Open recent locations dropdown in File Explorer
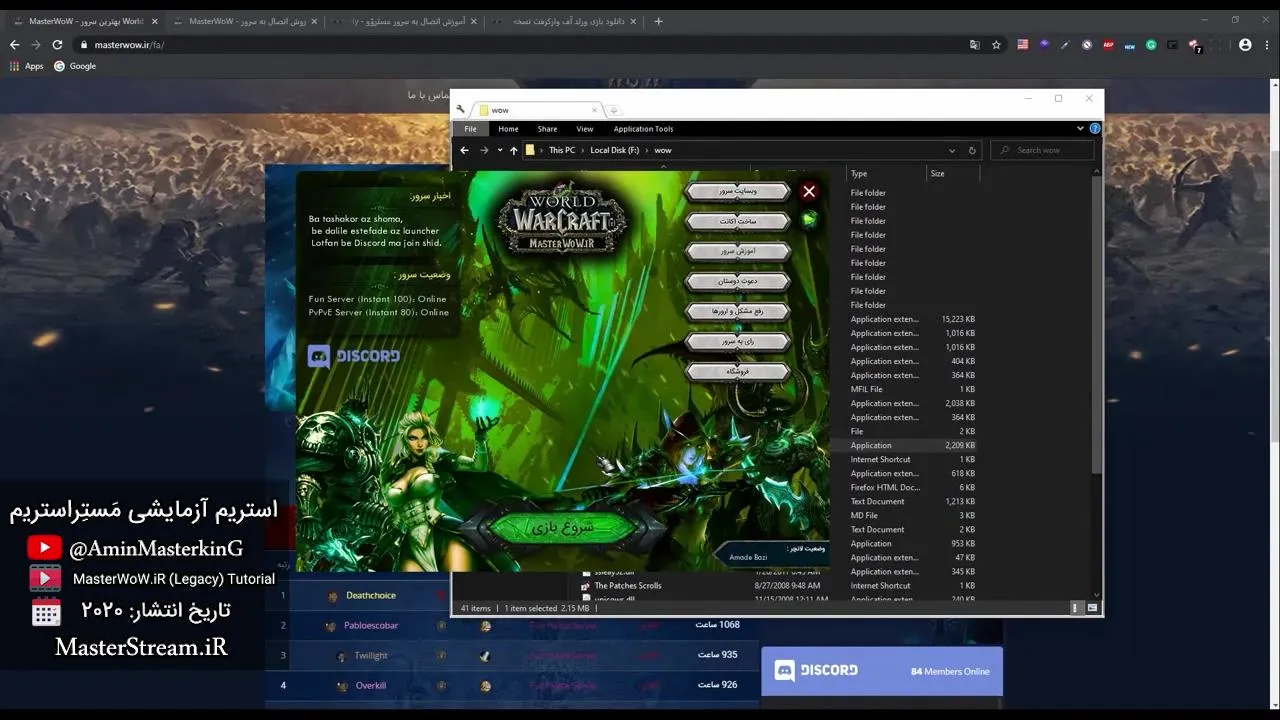The image size is (1280, 720). [x=499, y=151]
